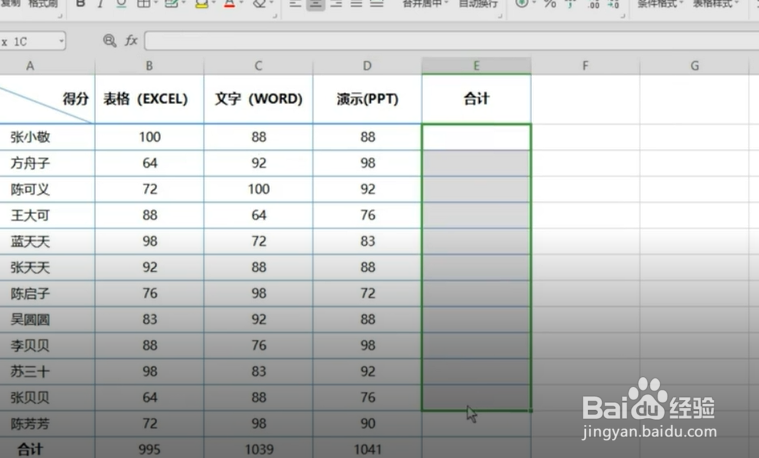Select the name cell 蓝天天
The width and height of the screenshot is (759, 458).
tap(47, 242)
